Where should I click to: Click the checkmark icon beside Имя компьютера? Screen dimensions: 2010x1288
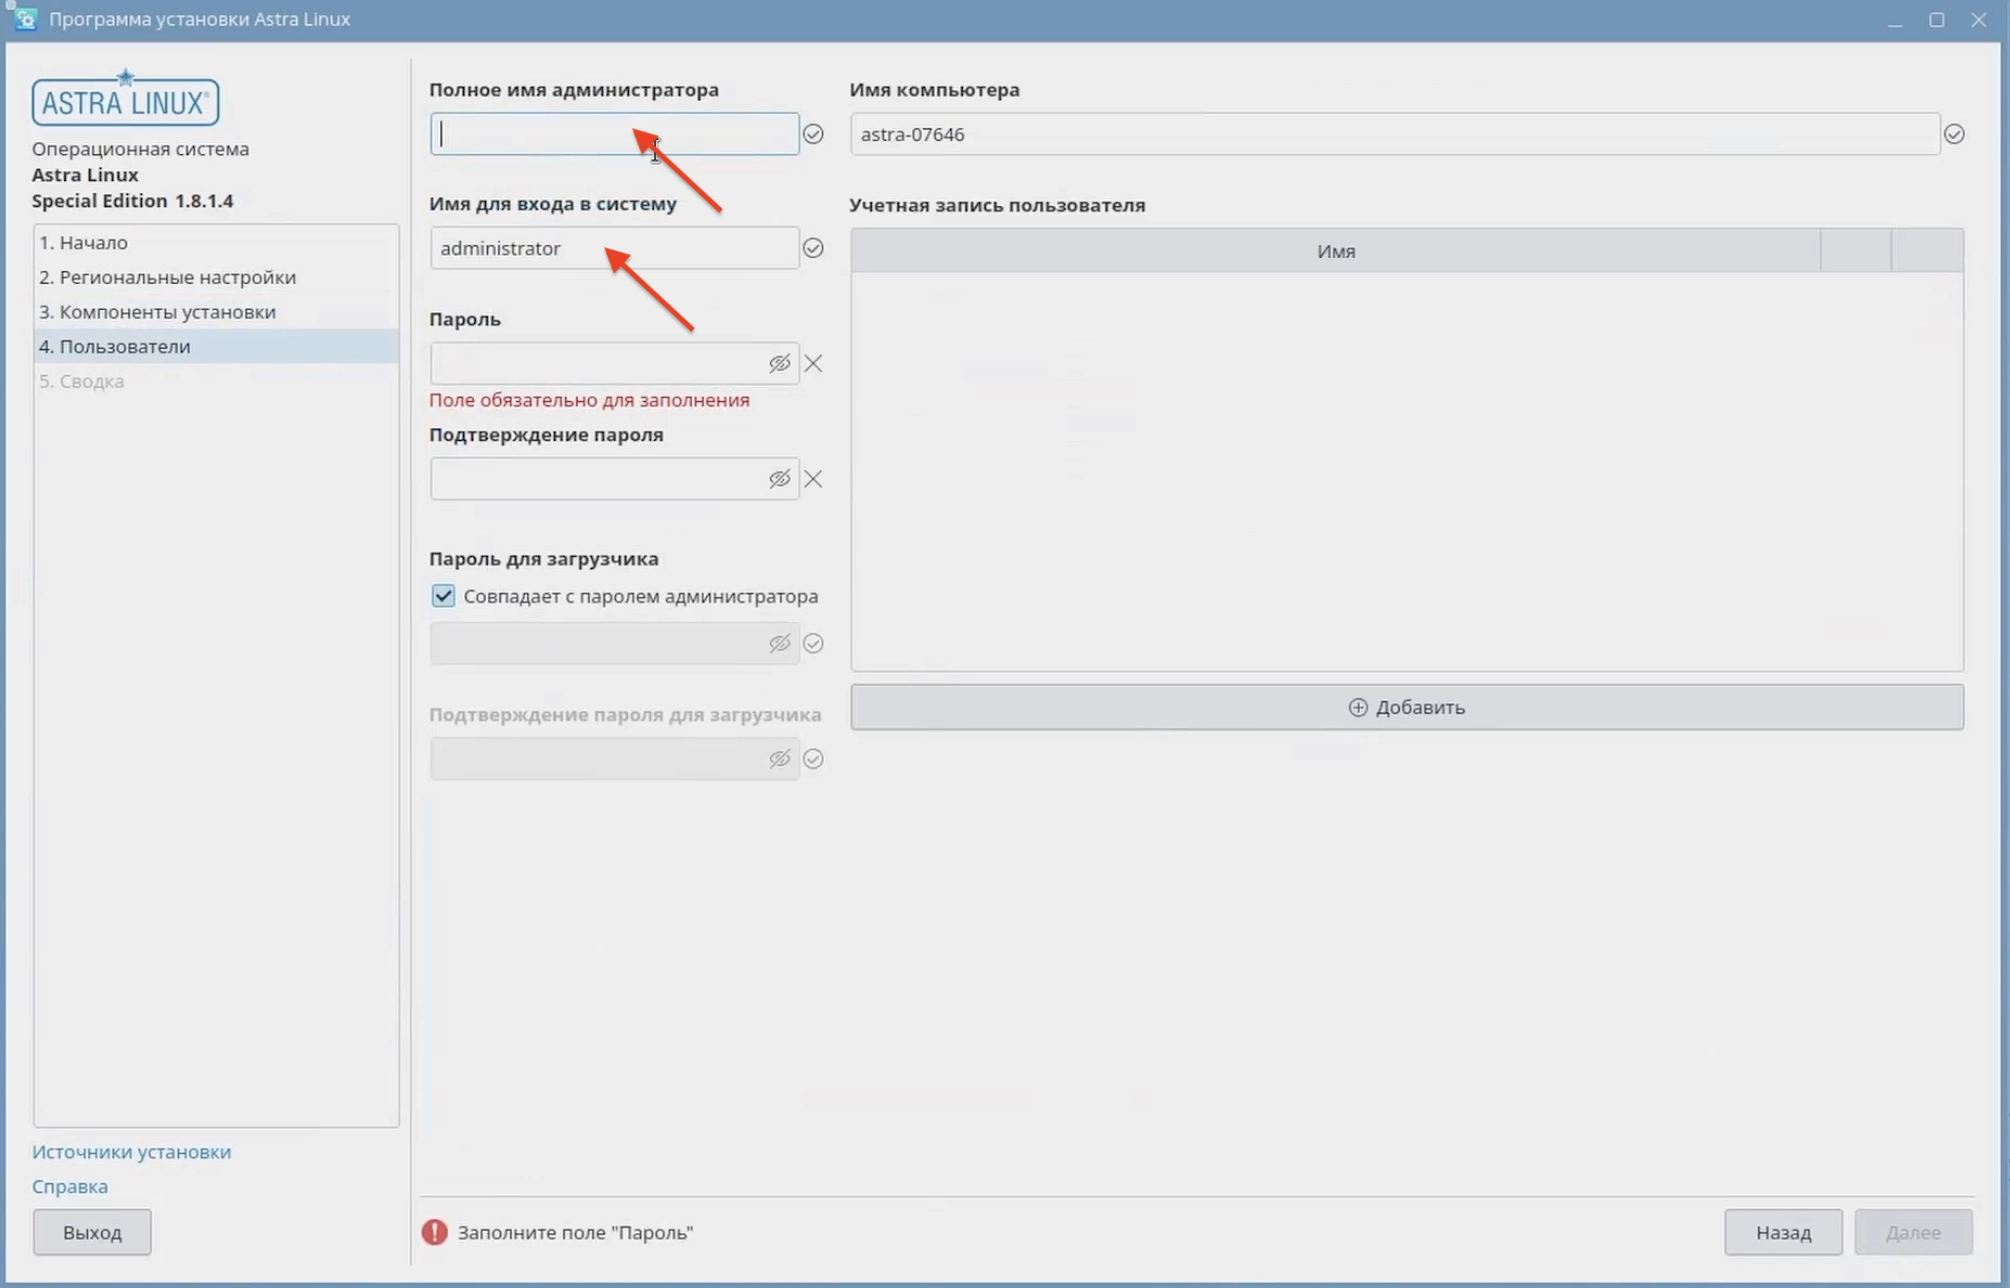pyautogui.click(x=1956, y=133)
